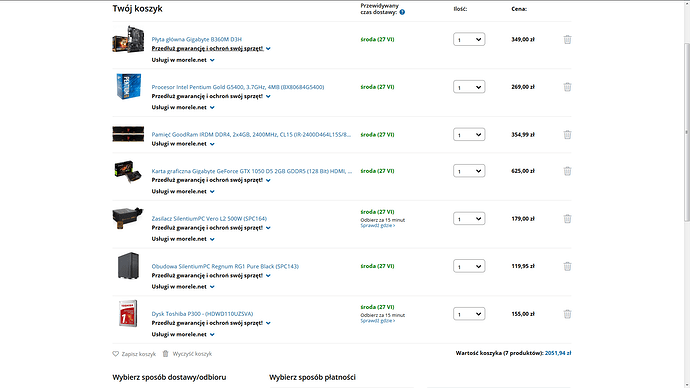Click the delivery time help info icon

[x=402, y=12]
